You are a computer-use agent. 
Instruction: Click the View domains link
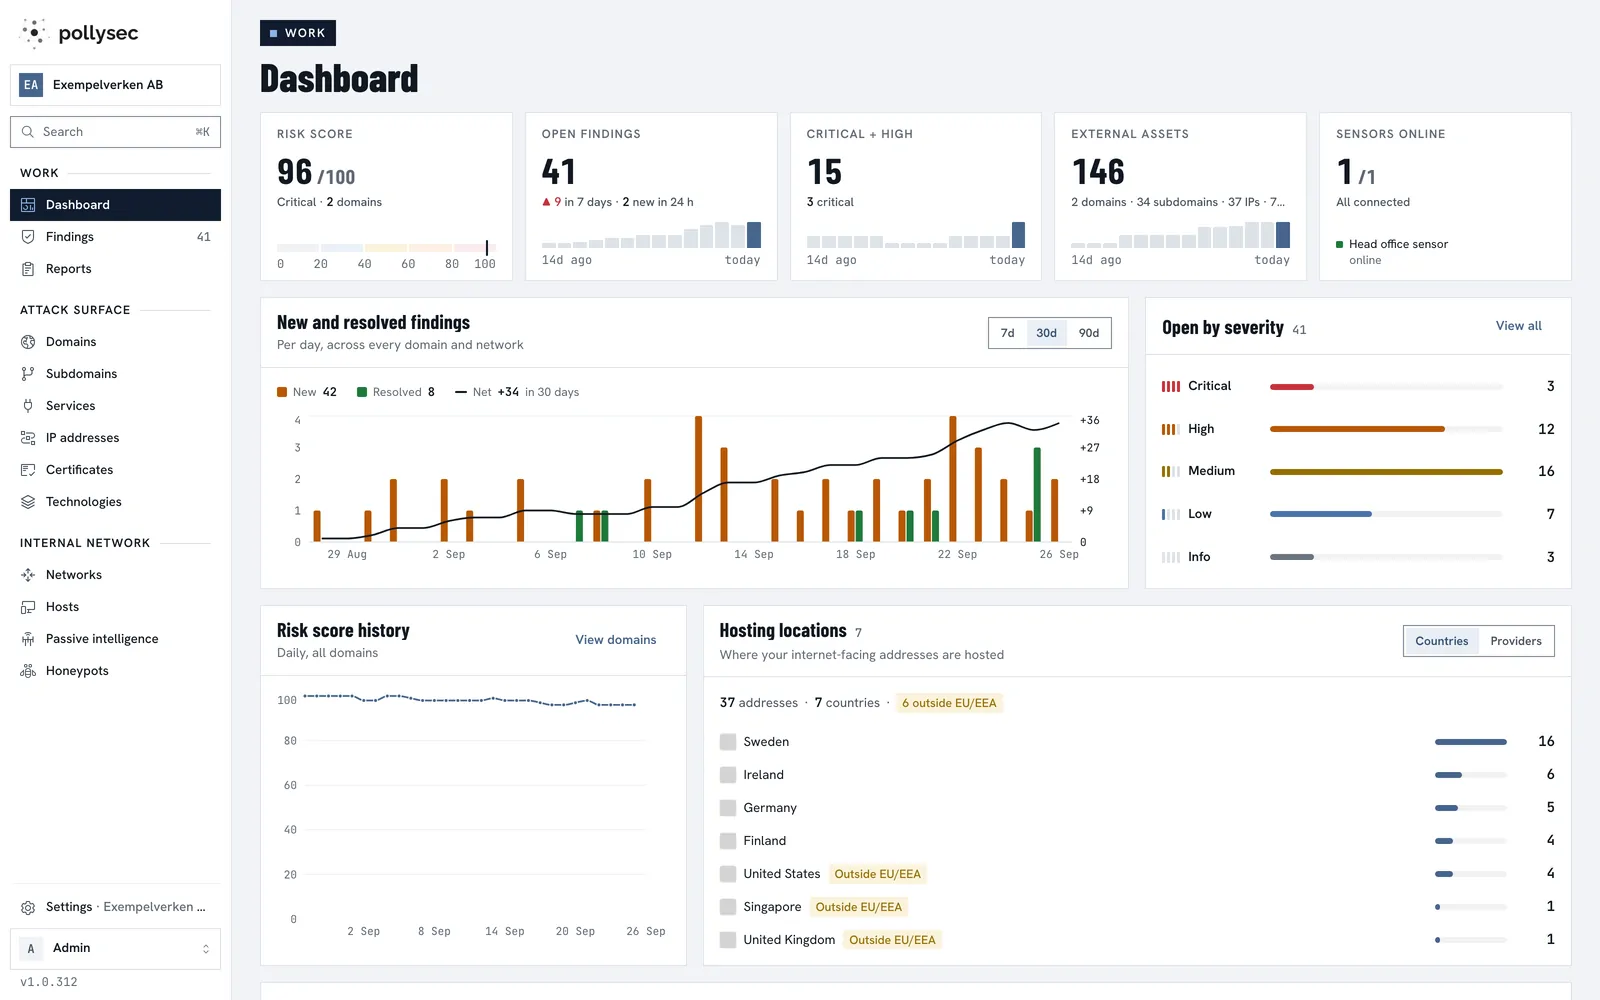point(616,640)
